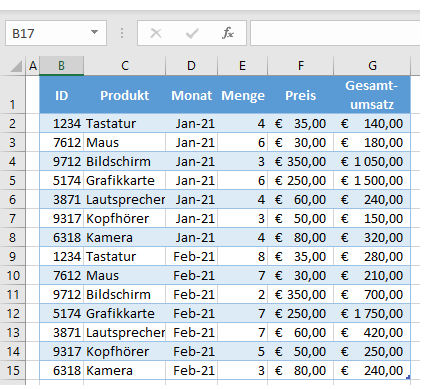This screenshot has height=389, width=432.
Task: Click the Select All corner triangle
Action: tap(16, 66)
